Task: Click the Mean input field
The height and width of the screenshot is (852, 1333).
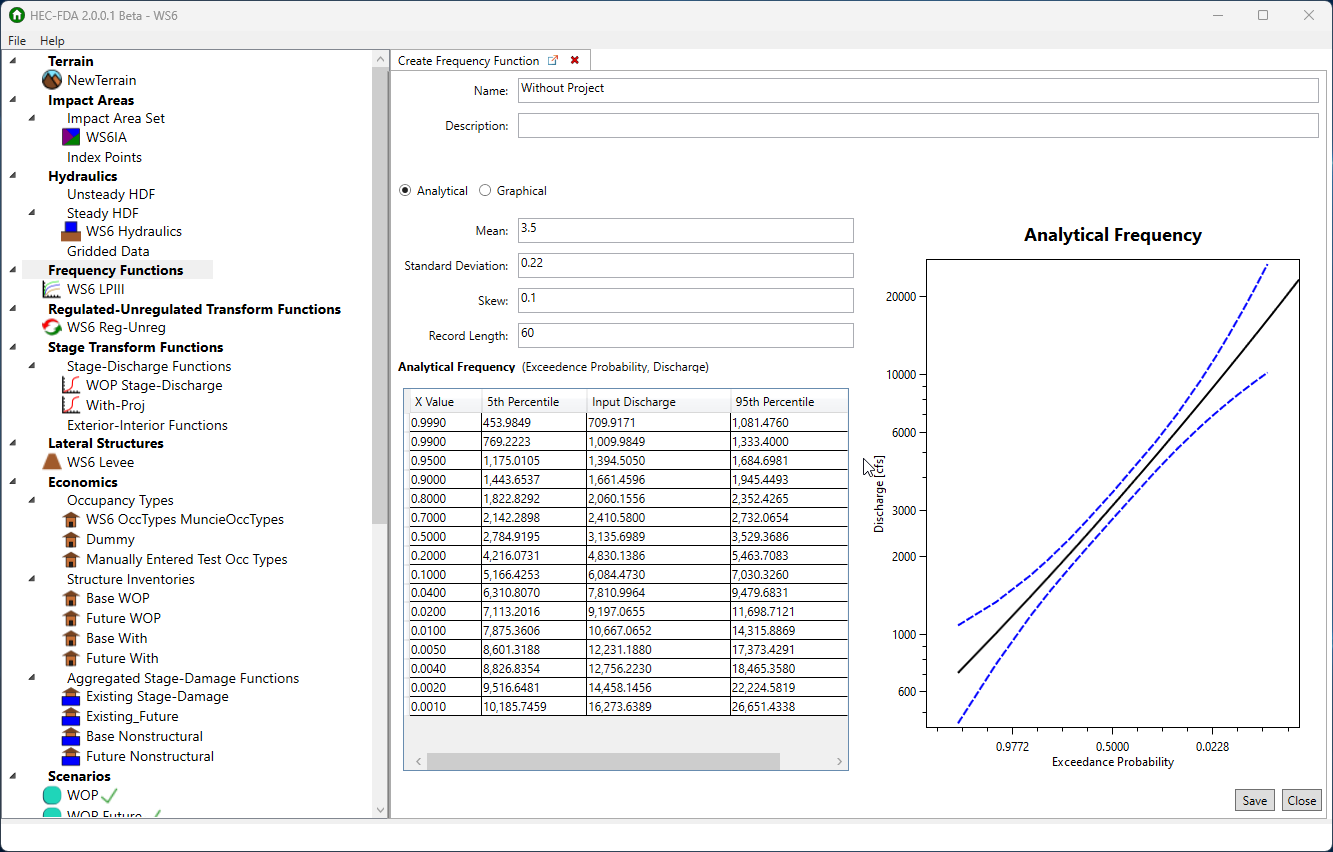Action: (x=686, y=230)
